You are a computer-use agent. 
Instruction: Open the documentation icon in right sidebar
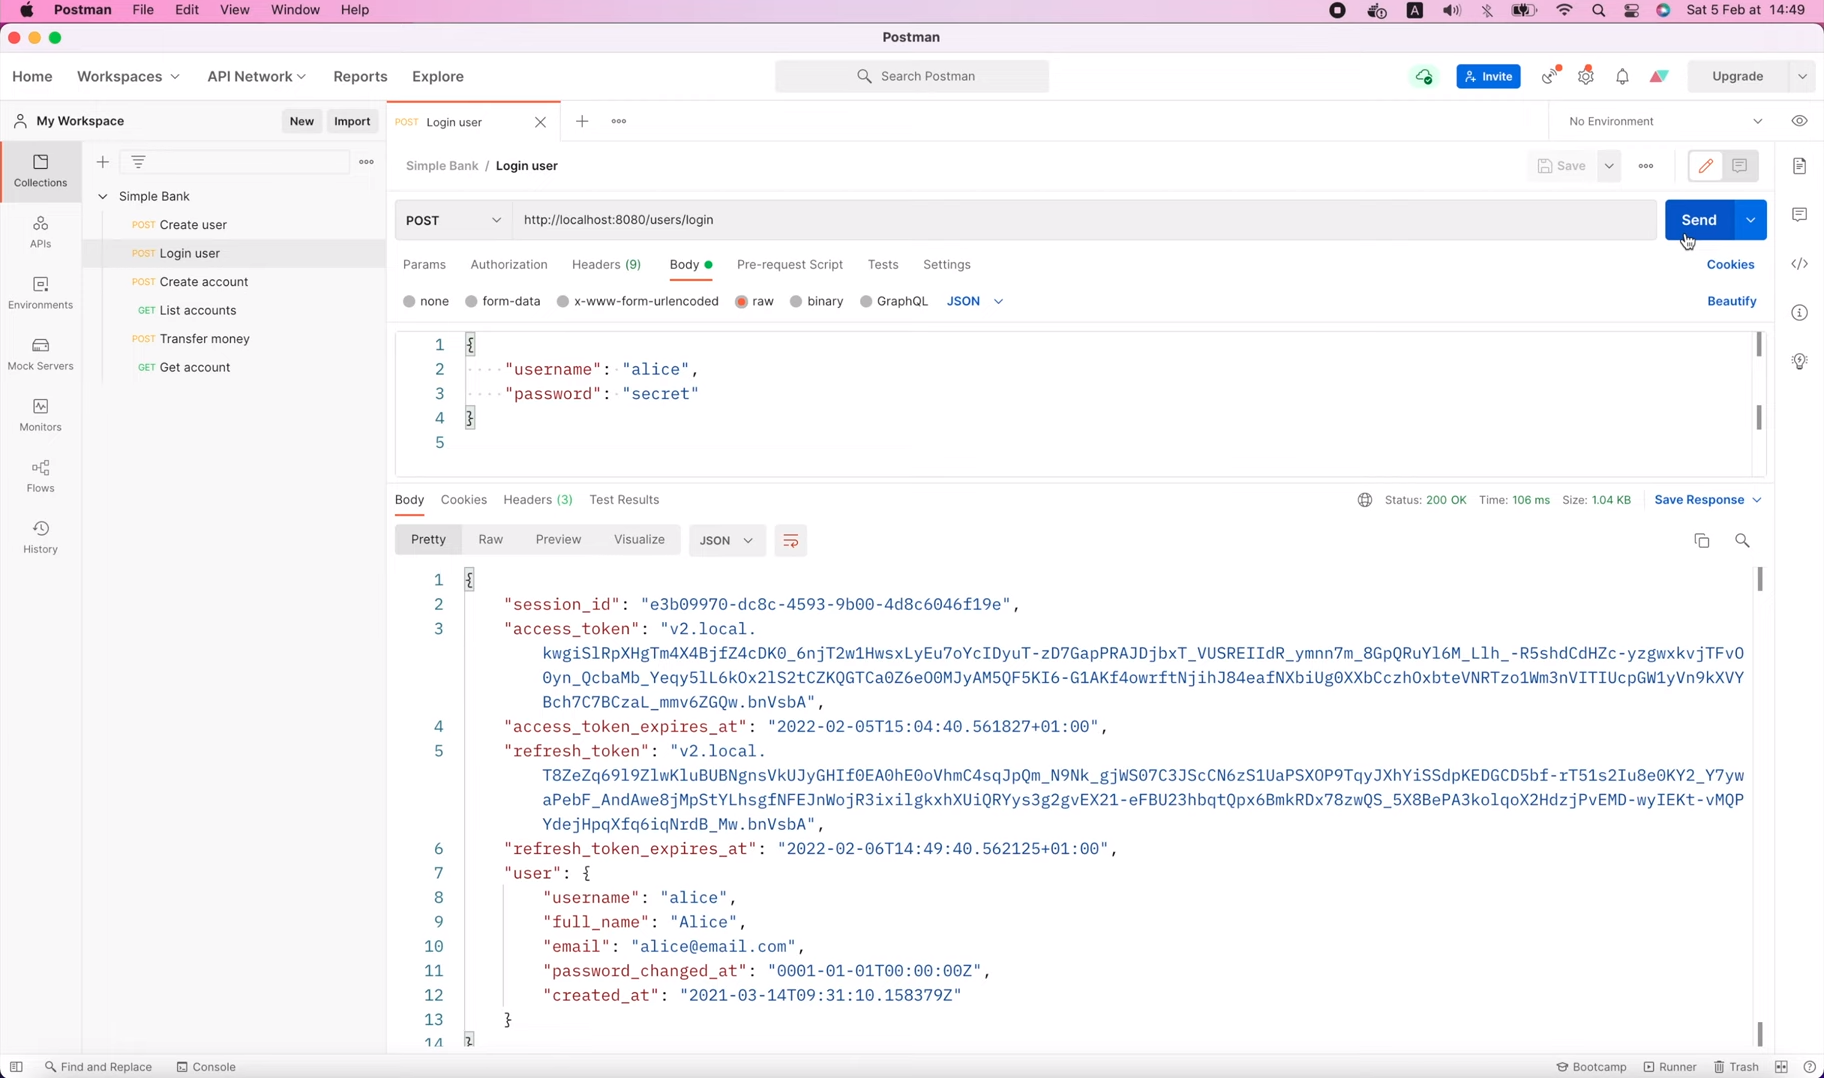[1799, 166]
